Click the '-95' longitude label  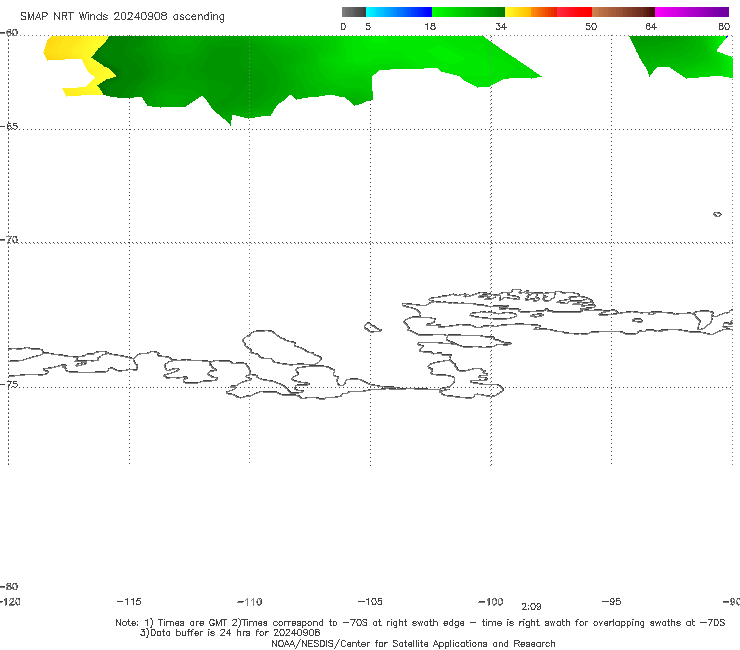click(611, 601)
